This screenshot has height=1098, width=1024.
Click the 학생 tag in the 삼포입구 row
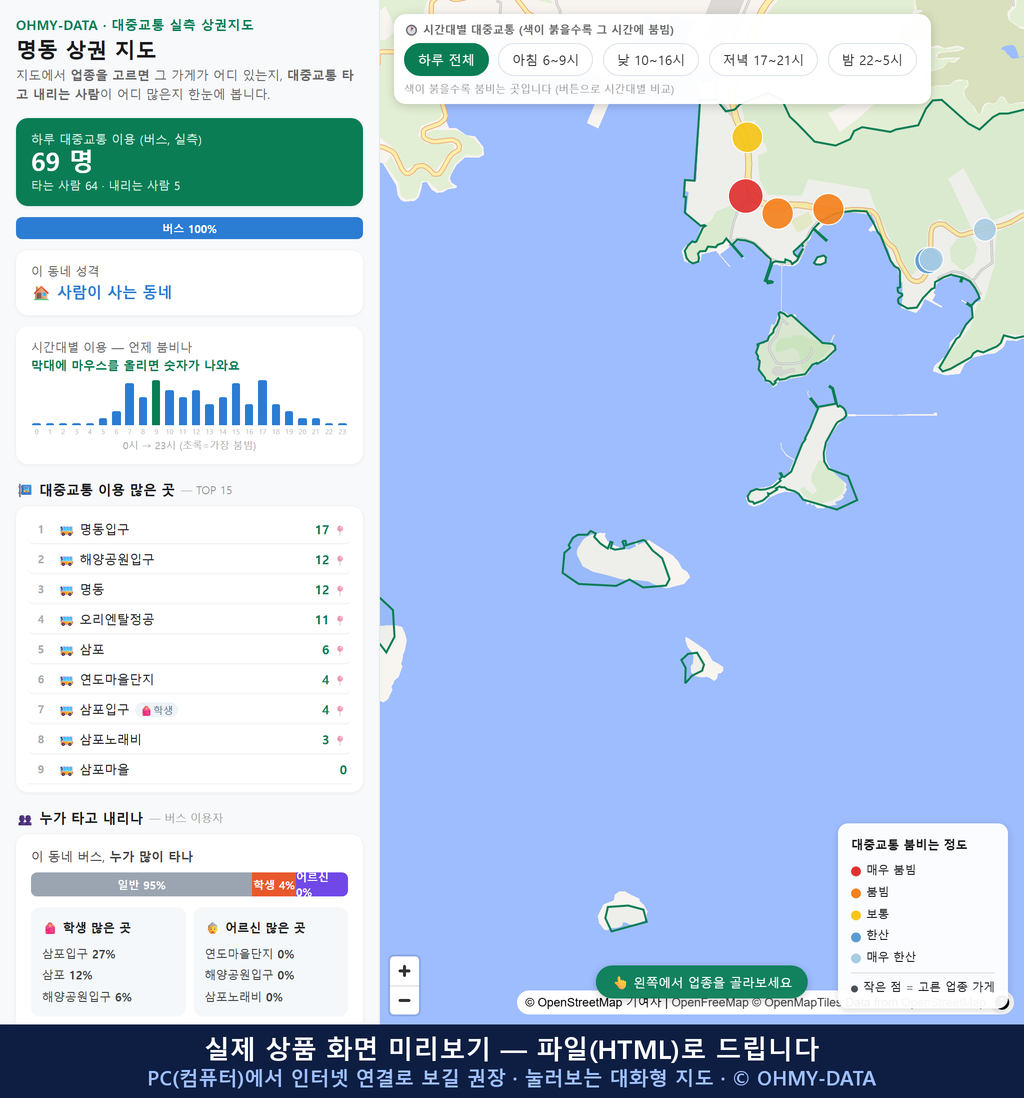pyautogui.click(x=157, y=710)
